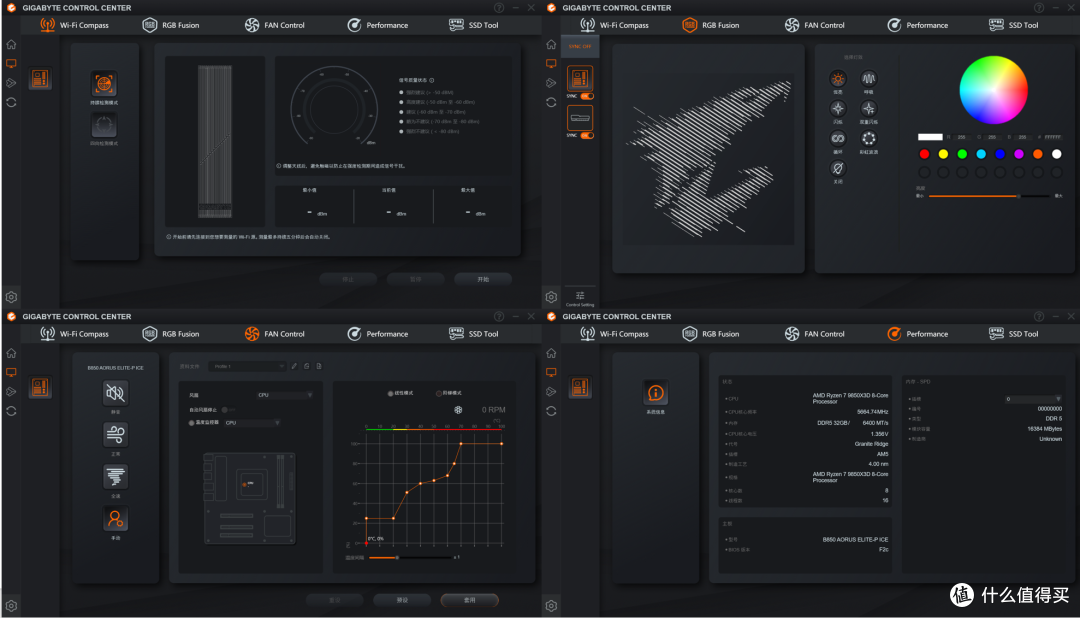This screenshot has width=1080, height=618.
Task: Toggle auto fan stop switch in FAN Control window
Action: click(x=227, y=410)
